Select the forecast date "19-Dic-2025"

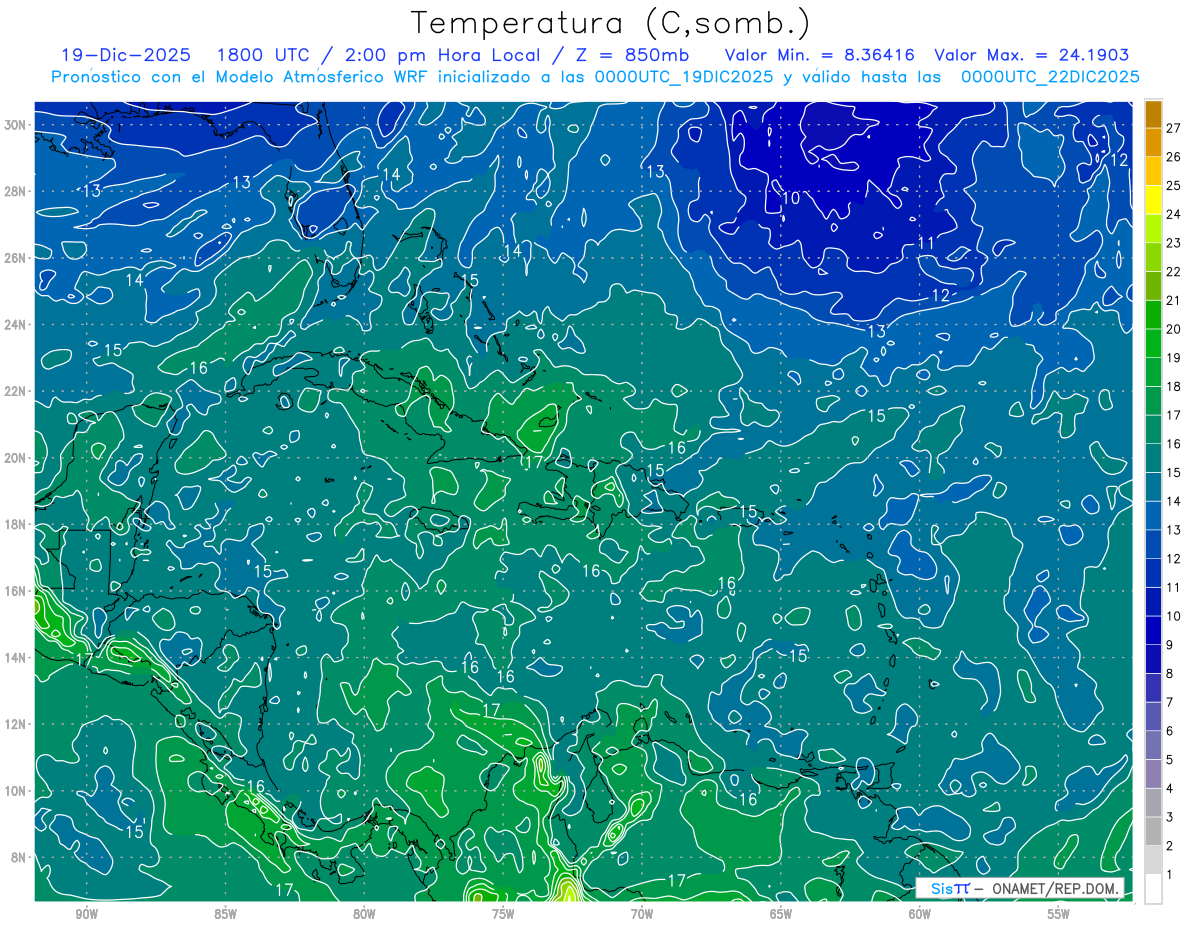[x=125, y=55]
